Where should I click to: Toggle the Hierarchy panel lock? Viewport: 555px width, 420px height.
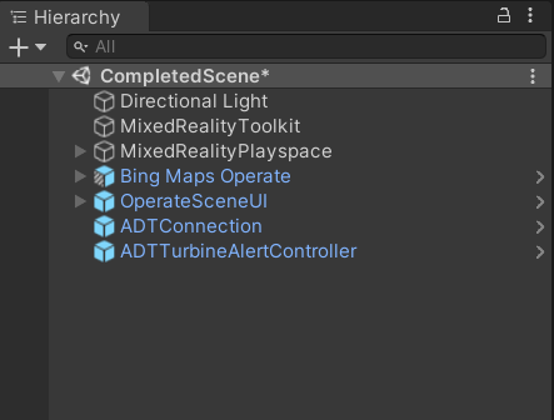pos(504,16)
